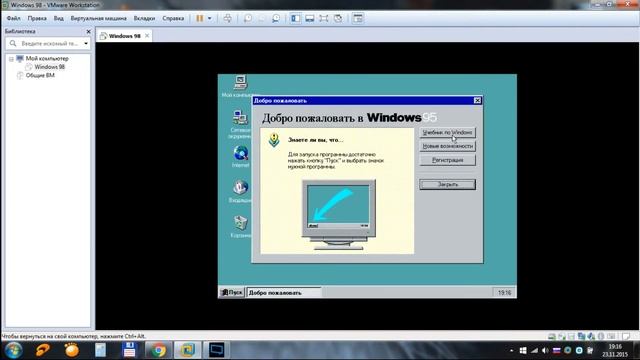This screenshot has height=360, width=640.
Task: Pause the virtual machine from the toolbar
Action: [x=200, y=18]
